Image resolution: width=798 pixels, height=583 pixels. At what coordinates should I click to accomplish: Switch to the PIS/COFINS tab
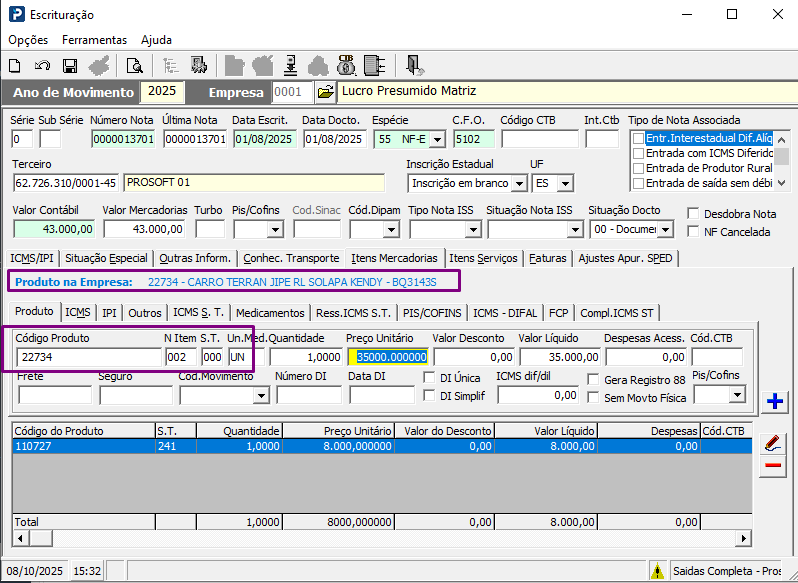[434, 312]
